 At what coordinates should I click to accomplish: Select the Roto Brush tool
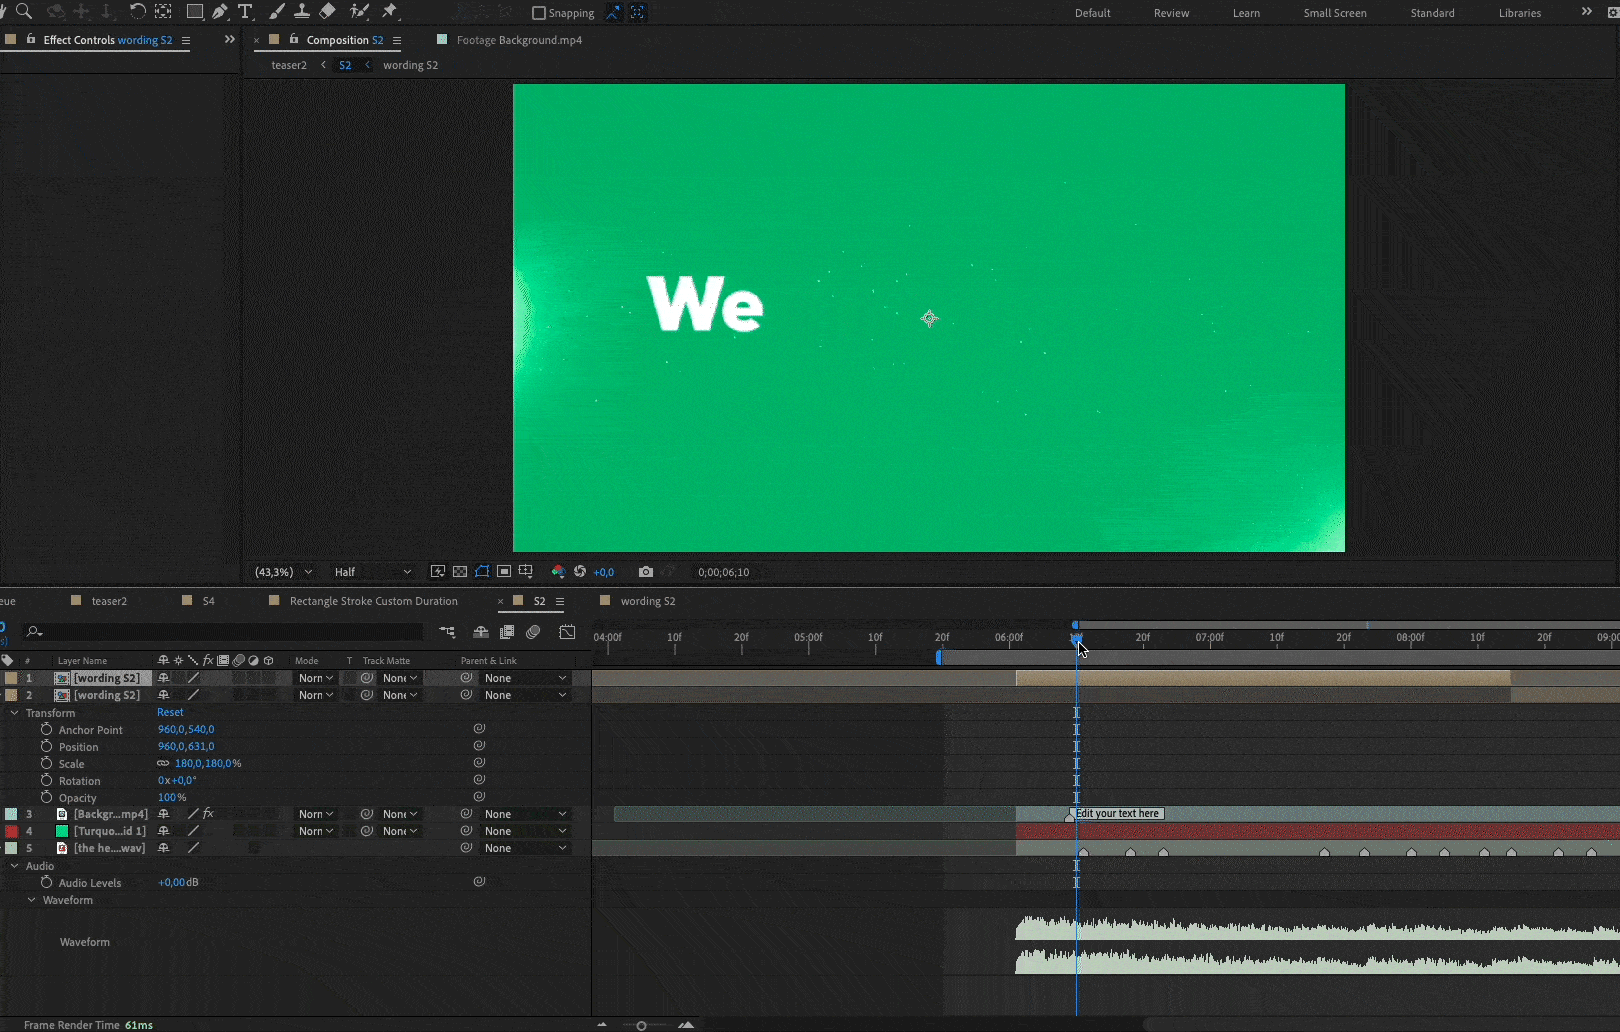(x=359, y=12)
